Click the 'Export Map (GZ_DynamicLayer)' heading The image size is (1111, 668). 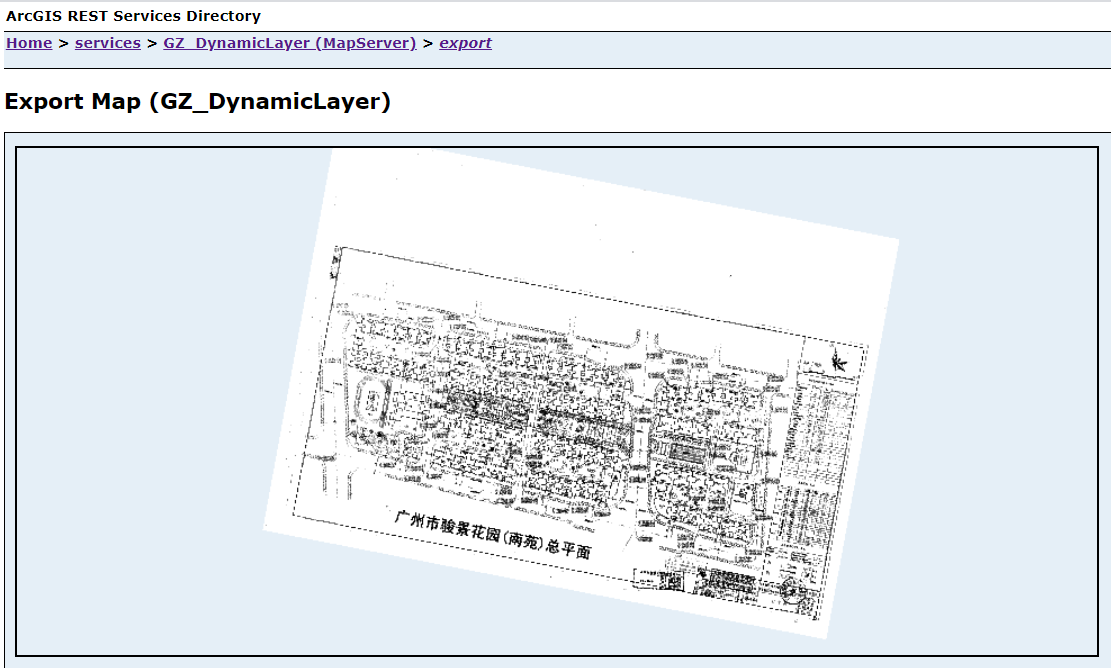pyautogui.click(x=198, y=101)
